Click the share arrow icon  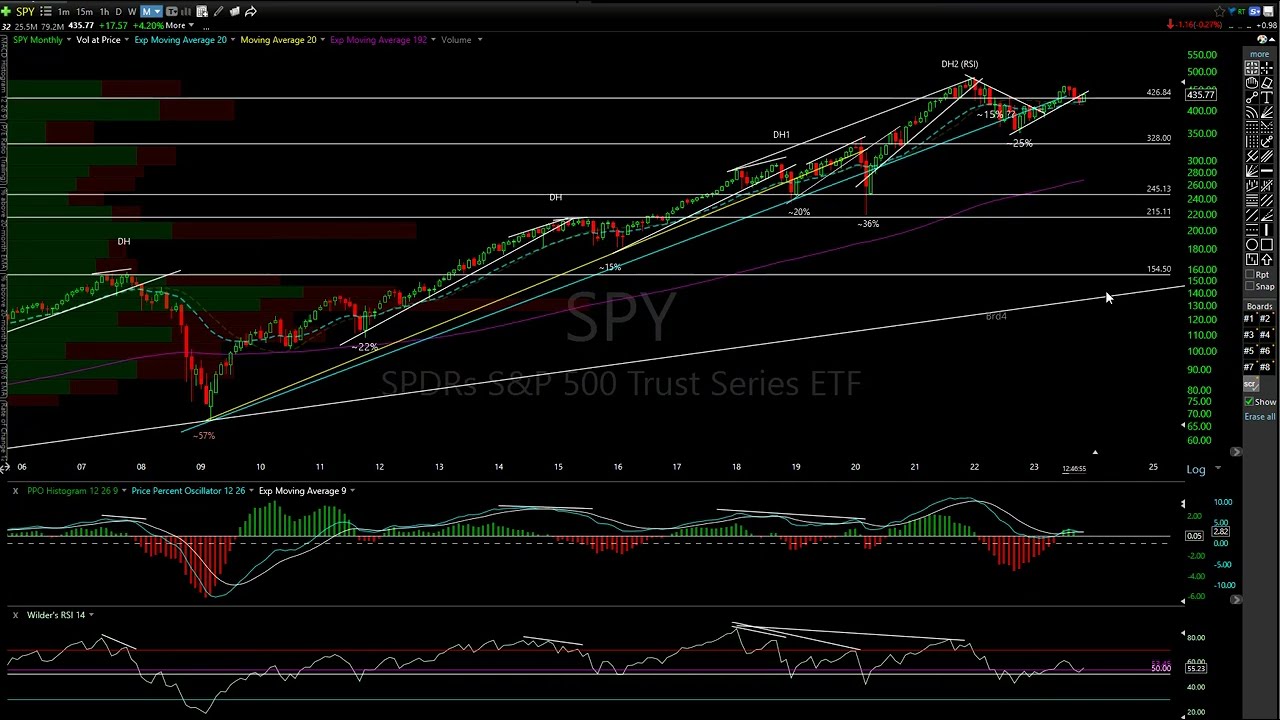pyautogui.click(x=251, y=11)
